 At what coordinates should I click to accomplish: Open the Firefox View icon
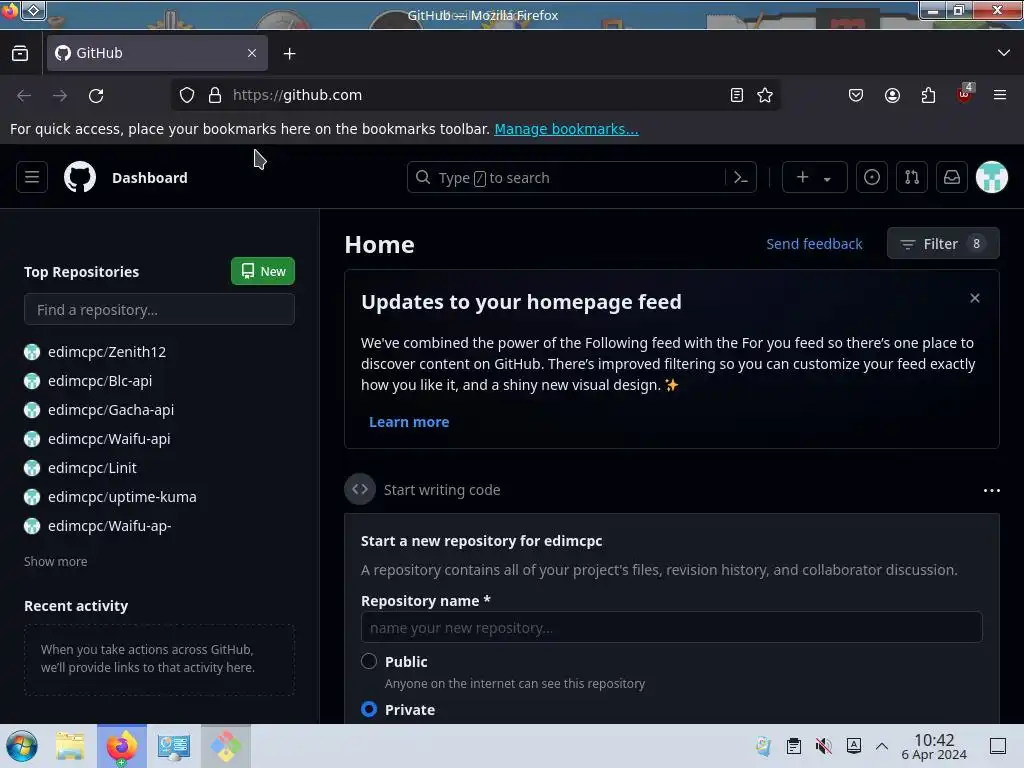(x=20, y=54)
